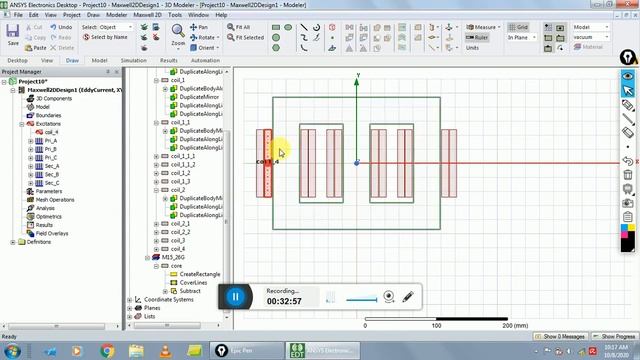
Task: Select coil_4 under Excitations
Action: click(x=51, y=132)
